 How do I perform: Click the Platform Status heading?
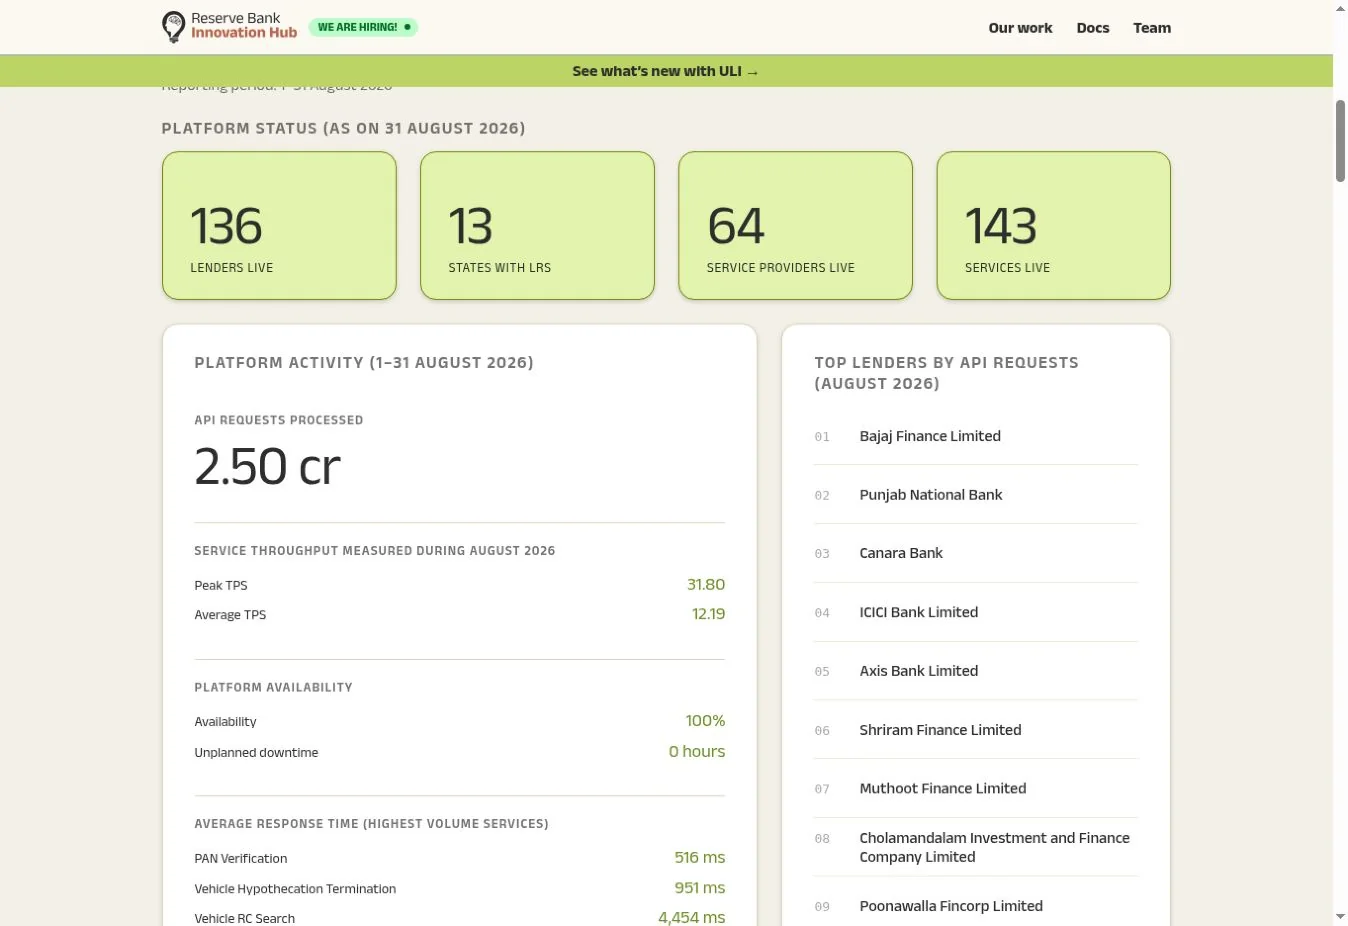point(343,128)
